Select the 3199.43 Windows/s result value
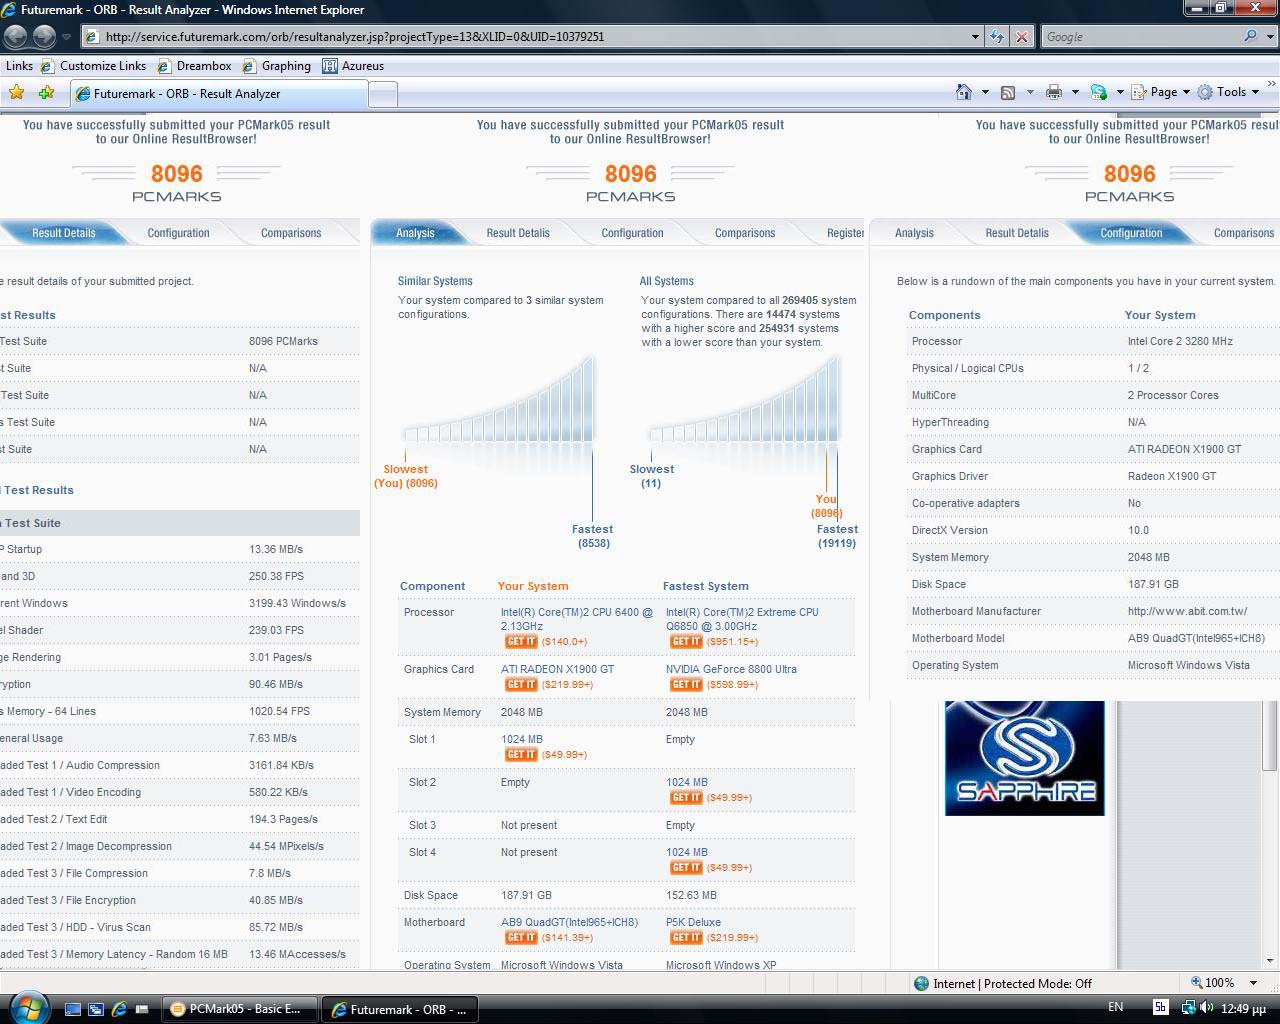Image resolution: width=1280 pixels, height=1024 pixels. [297, 603]
